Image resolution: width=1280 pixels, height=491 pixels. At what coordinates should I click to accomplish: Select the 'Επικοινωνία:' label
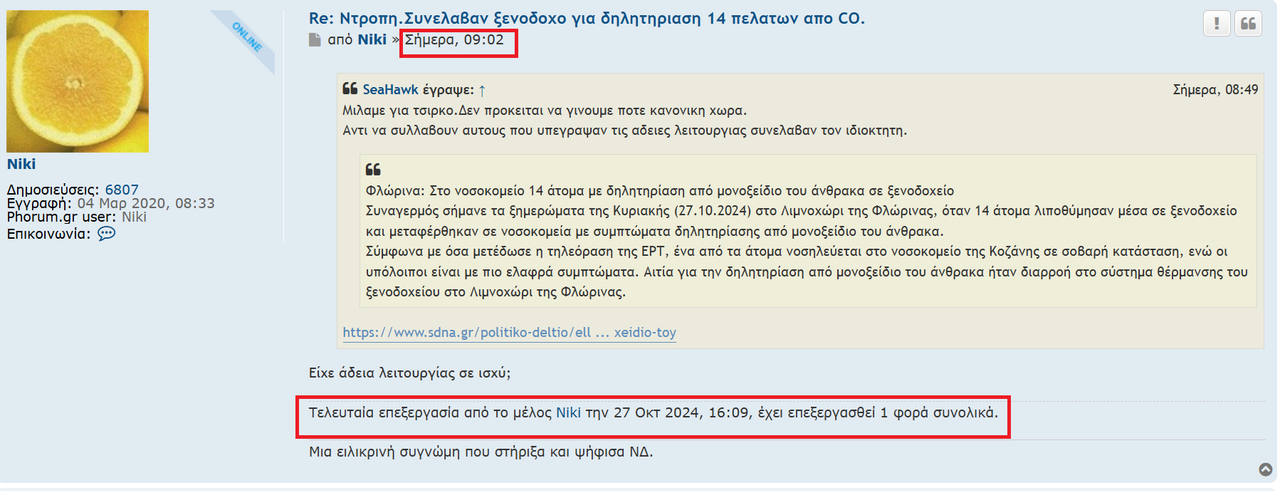tap(49, 233)
